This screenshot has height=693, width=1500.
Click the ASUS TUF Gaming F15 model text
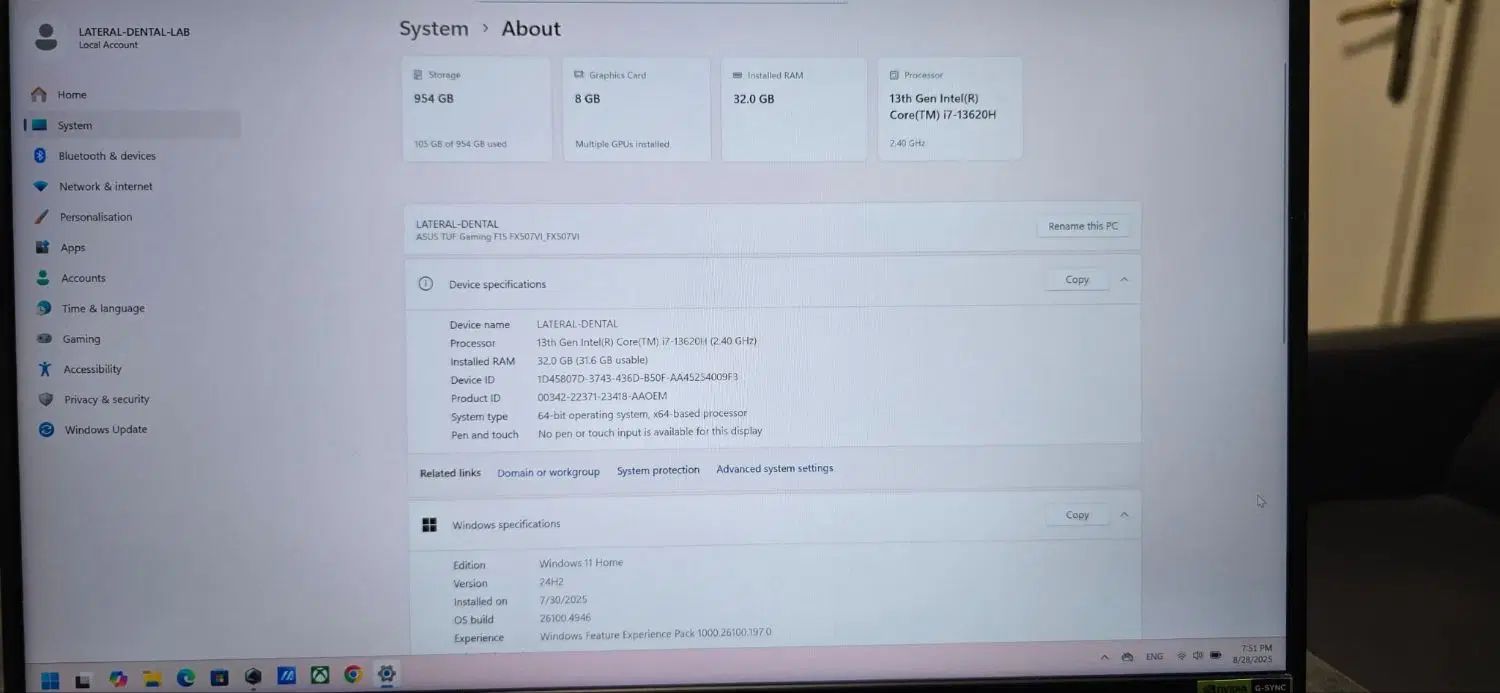(497, 237)
